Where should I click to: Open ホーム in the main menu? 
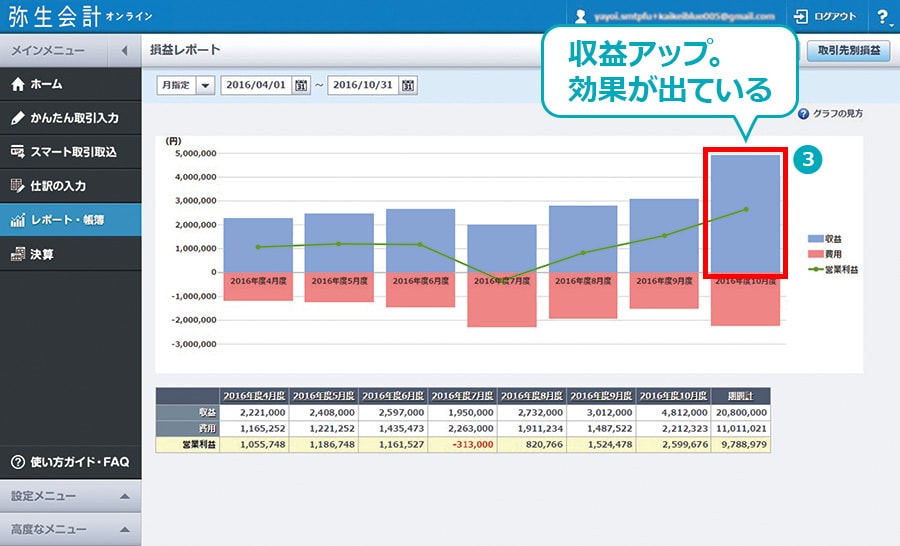point(71,84)
